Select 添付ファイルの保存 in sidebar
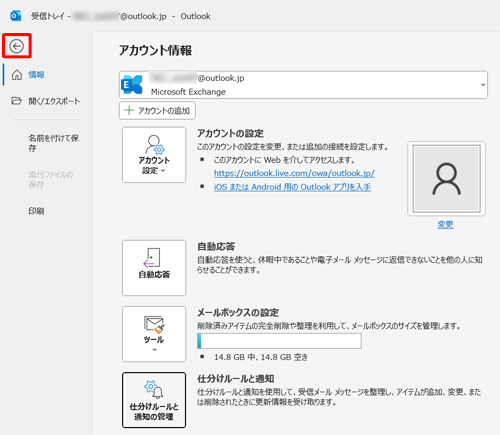 pos(50,179)
